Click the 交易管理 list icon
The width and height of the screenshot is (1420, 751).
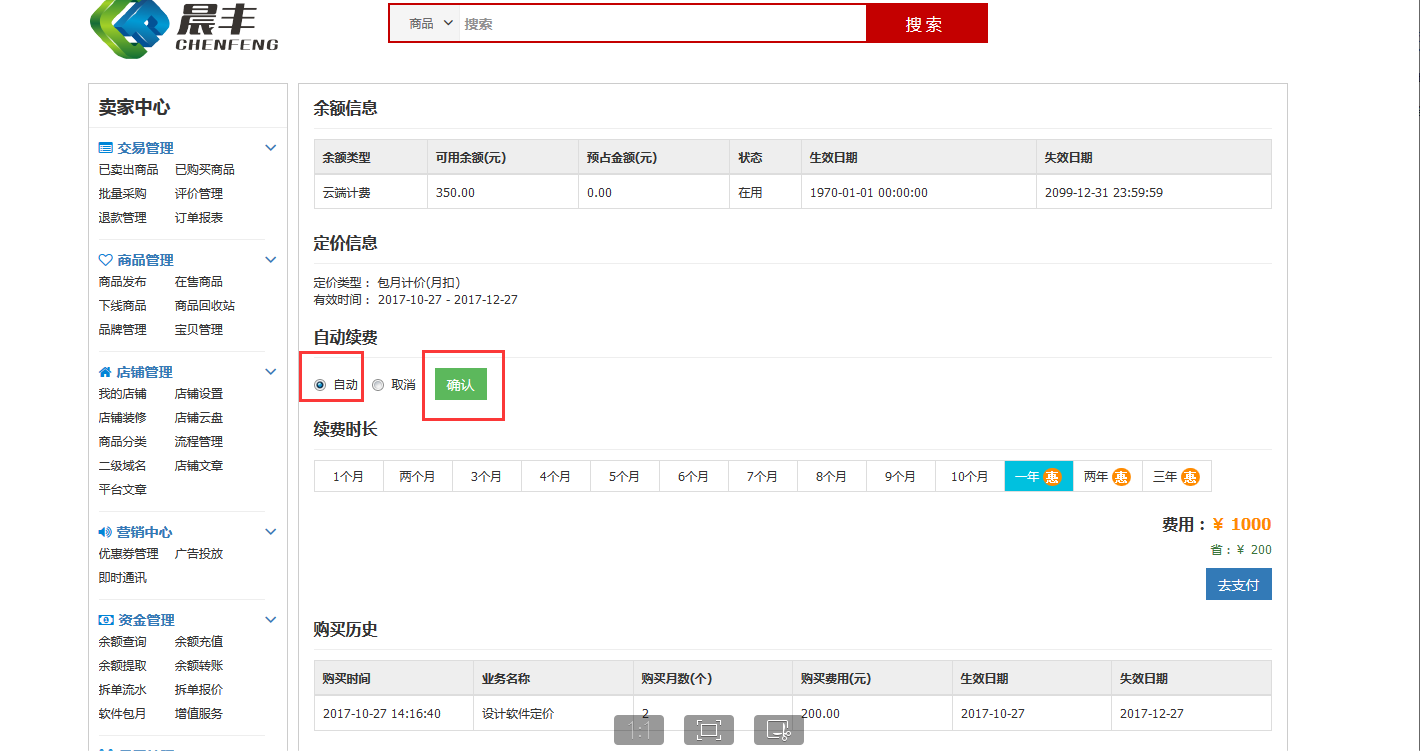(105, 148)
